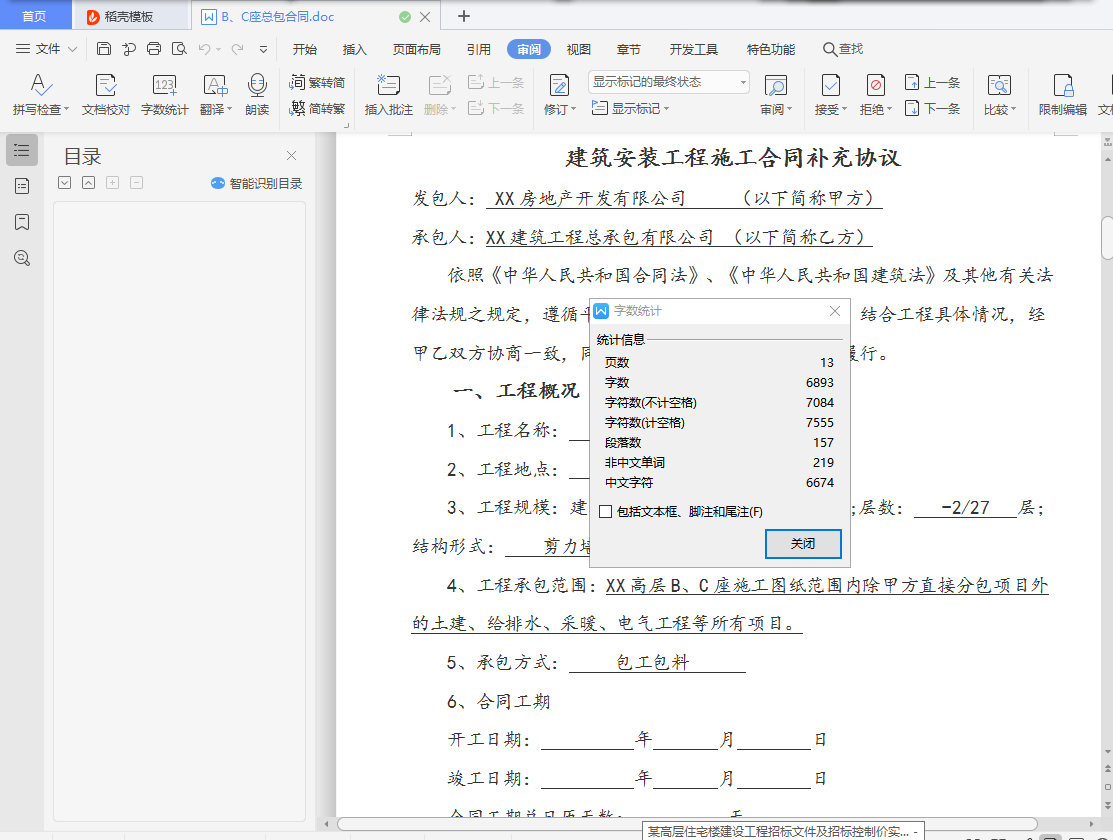The image size is (1113, 840).
Task: Switch to the 视图 ribbon tab
Action: (579, 49)
